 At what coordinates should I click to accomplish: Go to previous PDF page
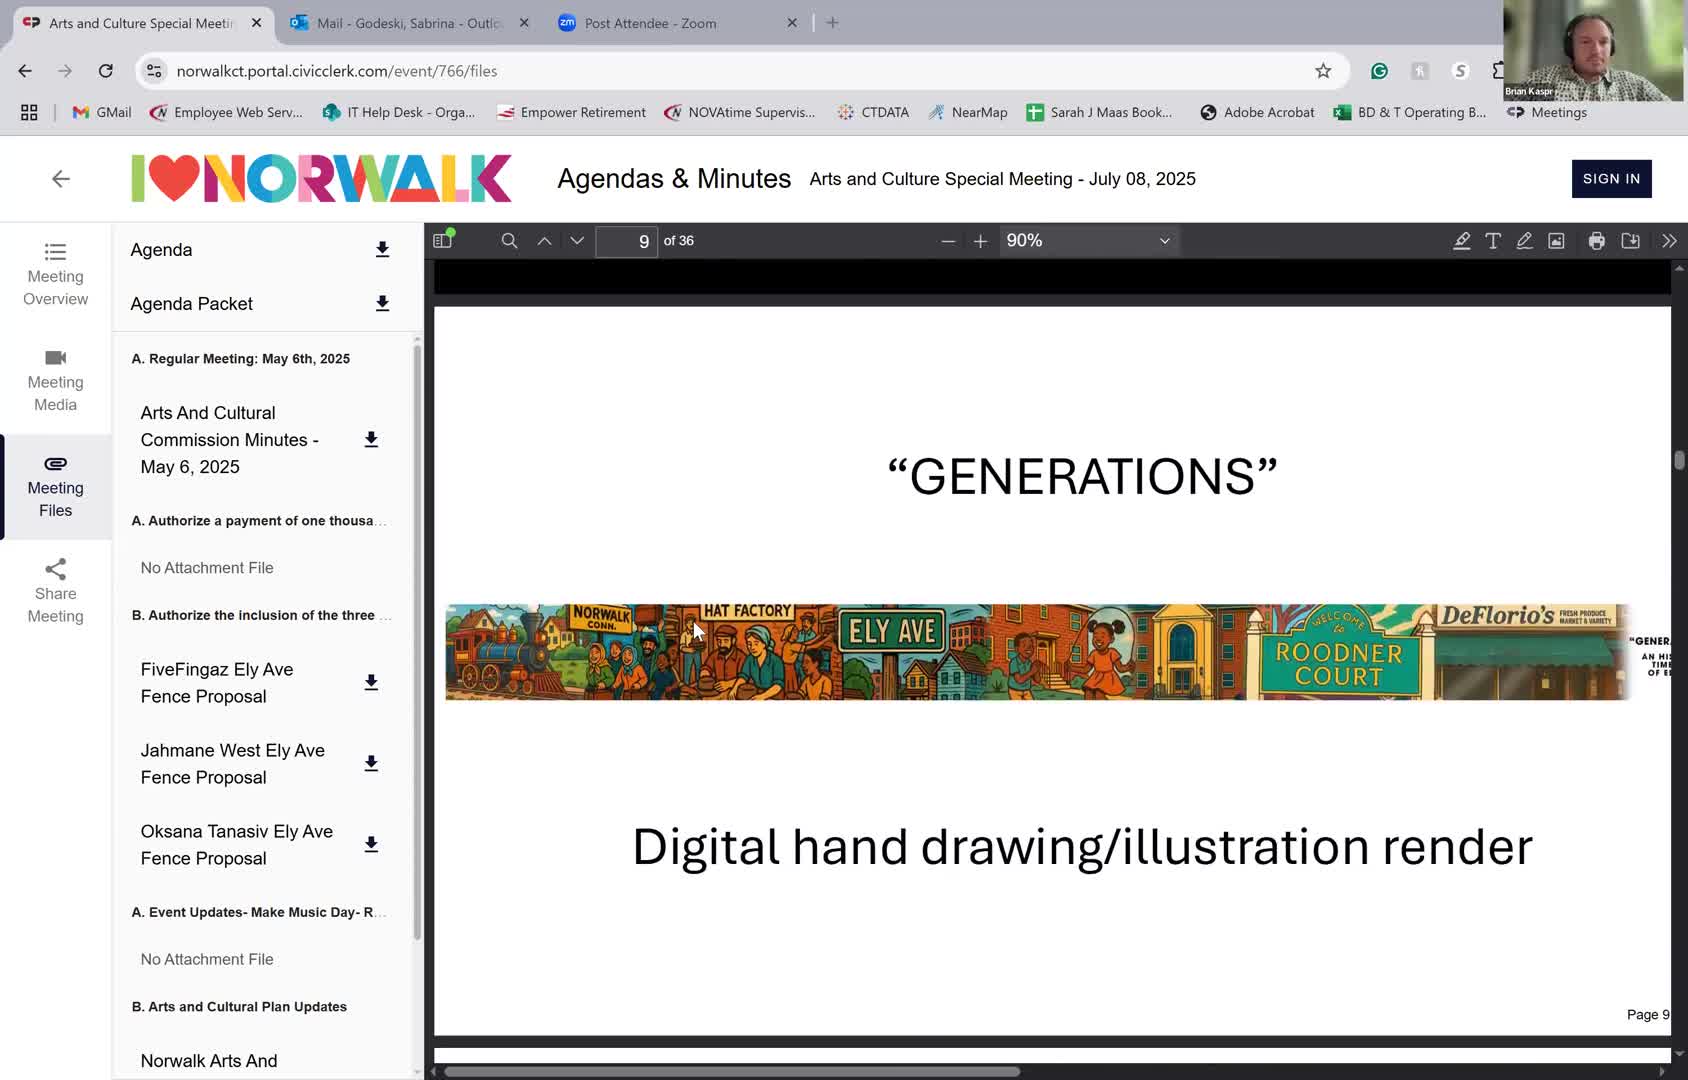(544, 240)
